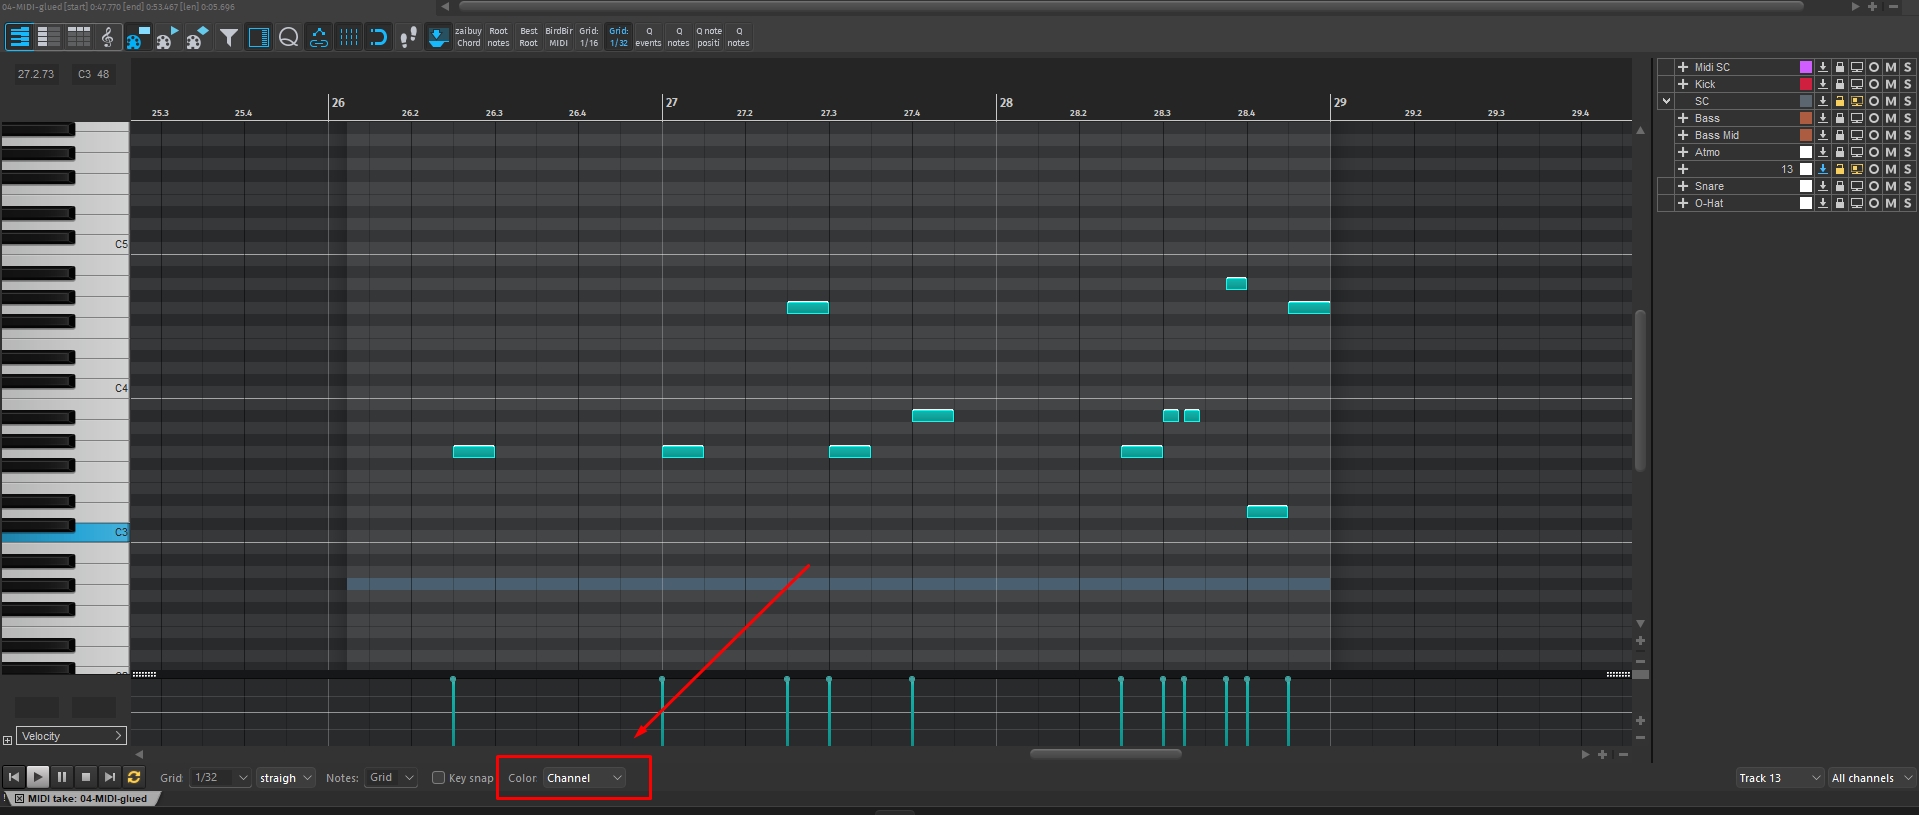
Task: Open the Grid 1/32 dropdown
Action: point(220,777)
